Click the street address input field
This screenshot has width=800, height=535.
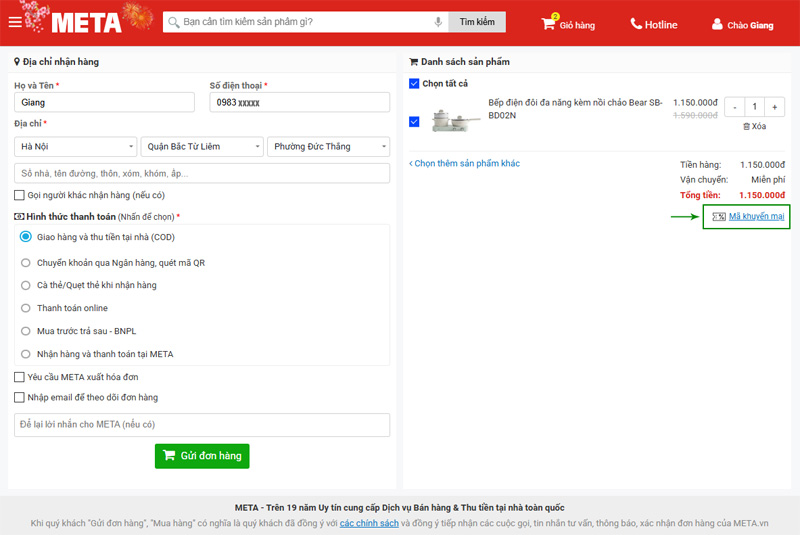[x=202, y=173]
